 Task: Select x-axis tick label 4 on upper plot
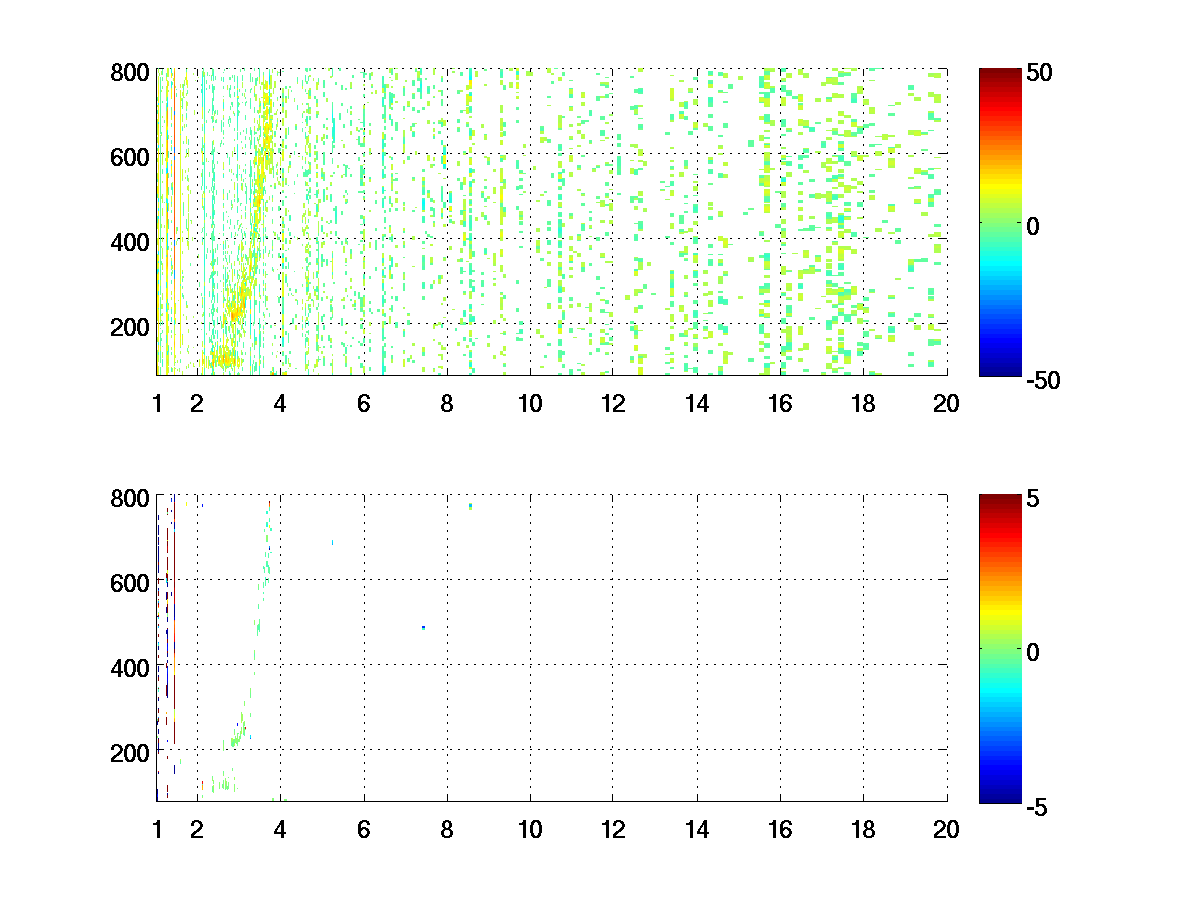point(280,404)
